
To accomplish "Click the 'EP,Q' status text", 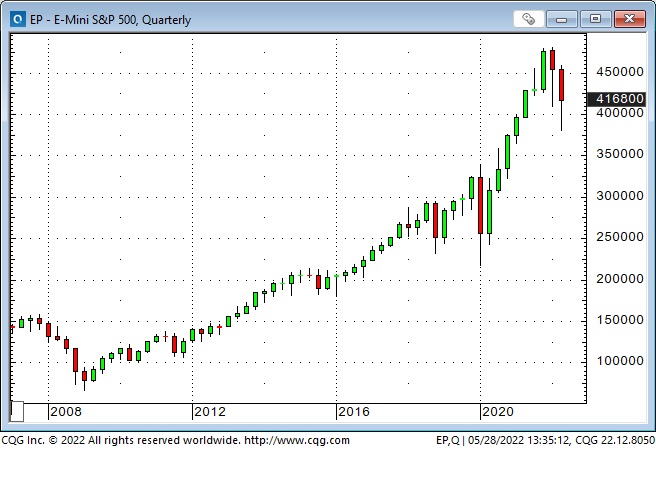I will [x=448, y=440].
